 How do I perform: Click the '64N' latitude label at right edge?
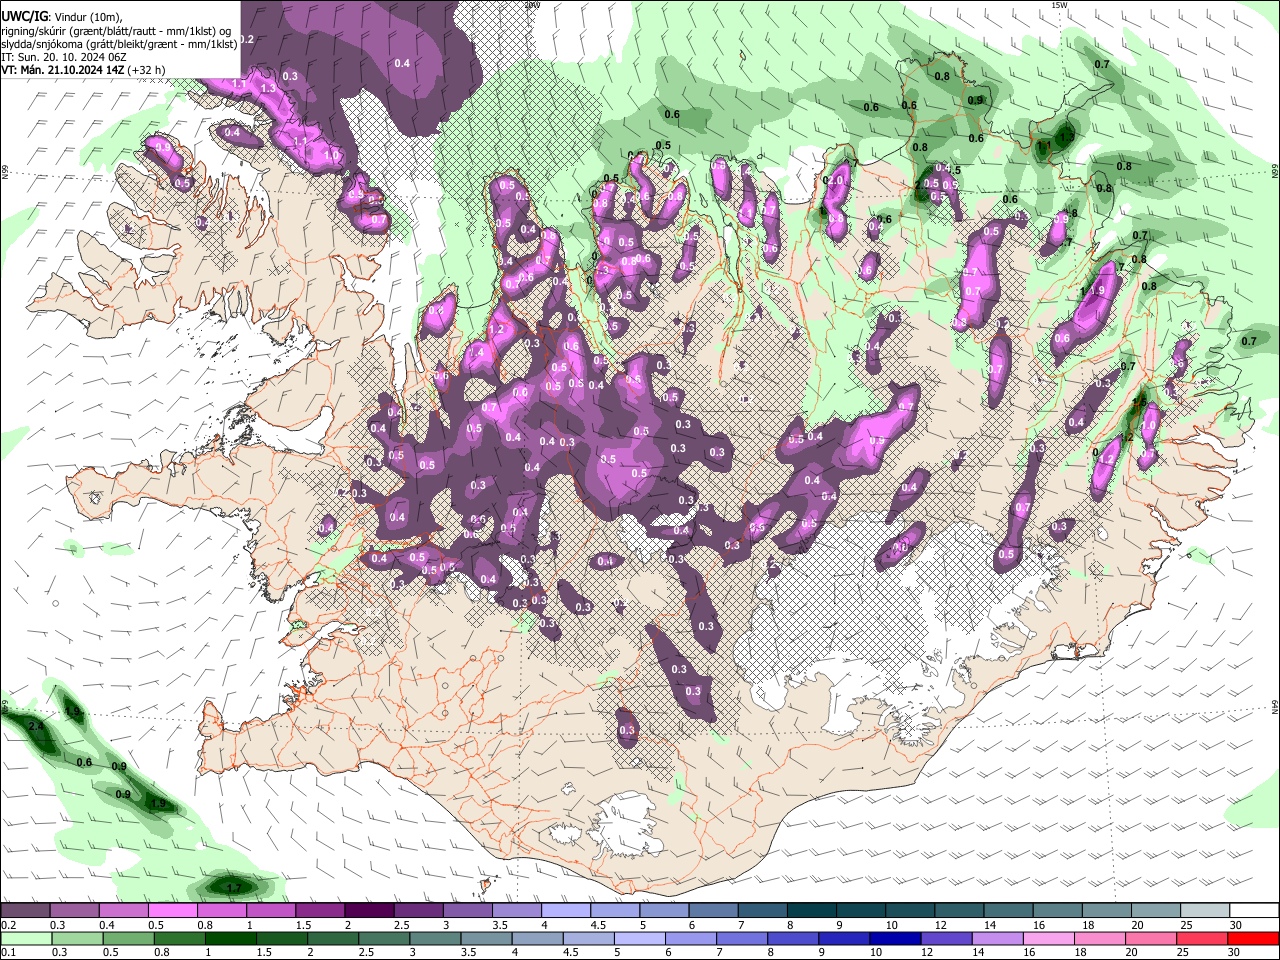(1275, 706)
